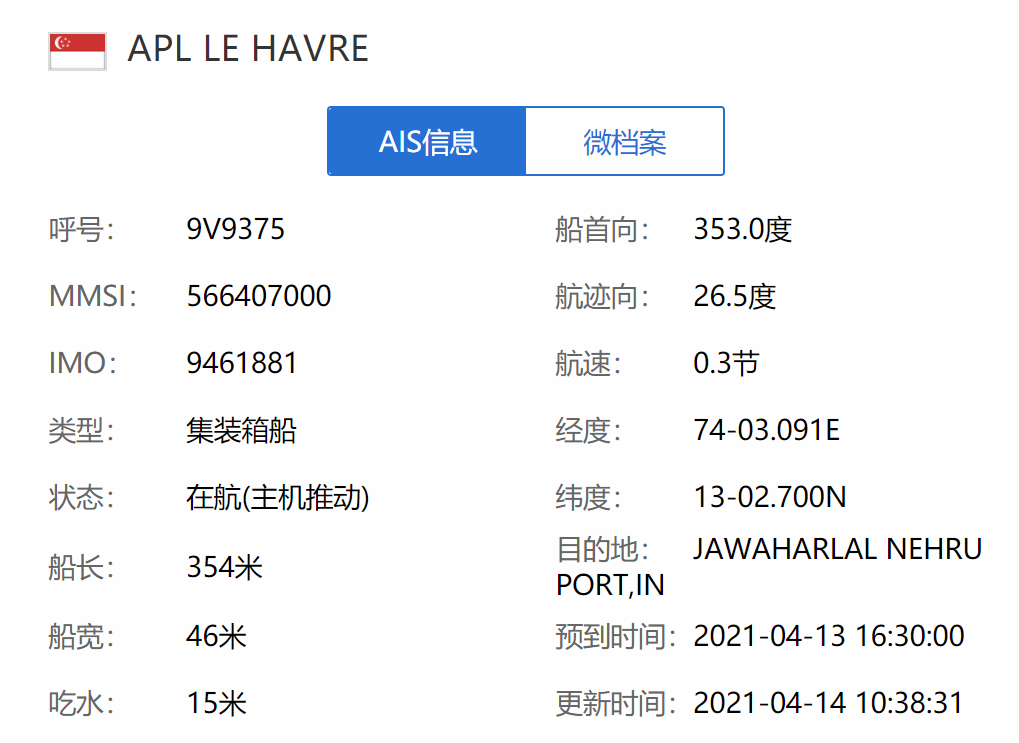
Task: Select heading value 353.0度
Action: tap(743, 229)
